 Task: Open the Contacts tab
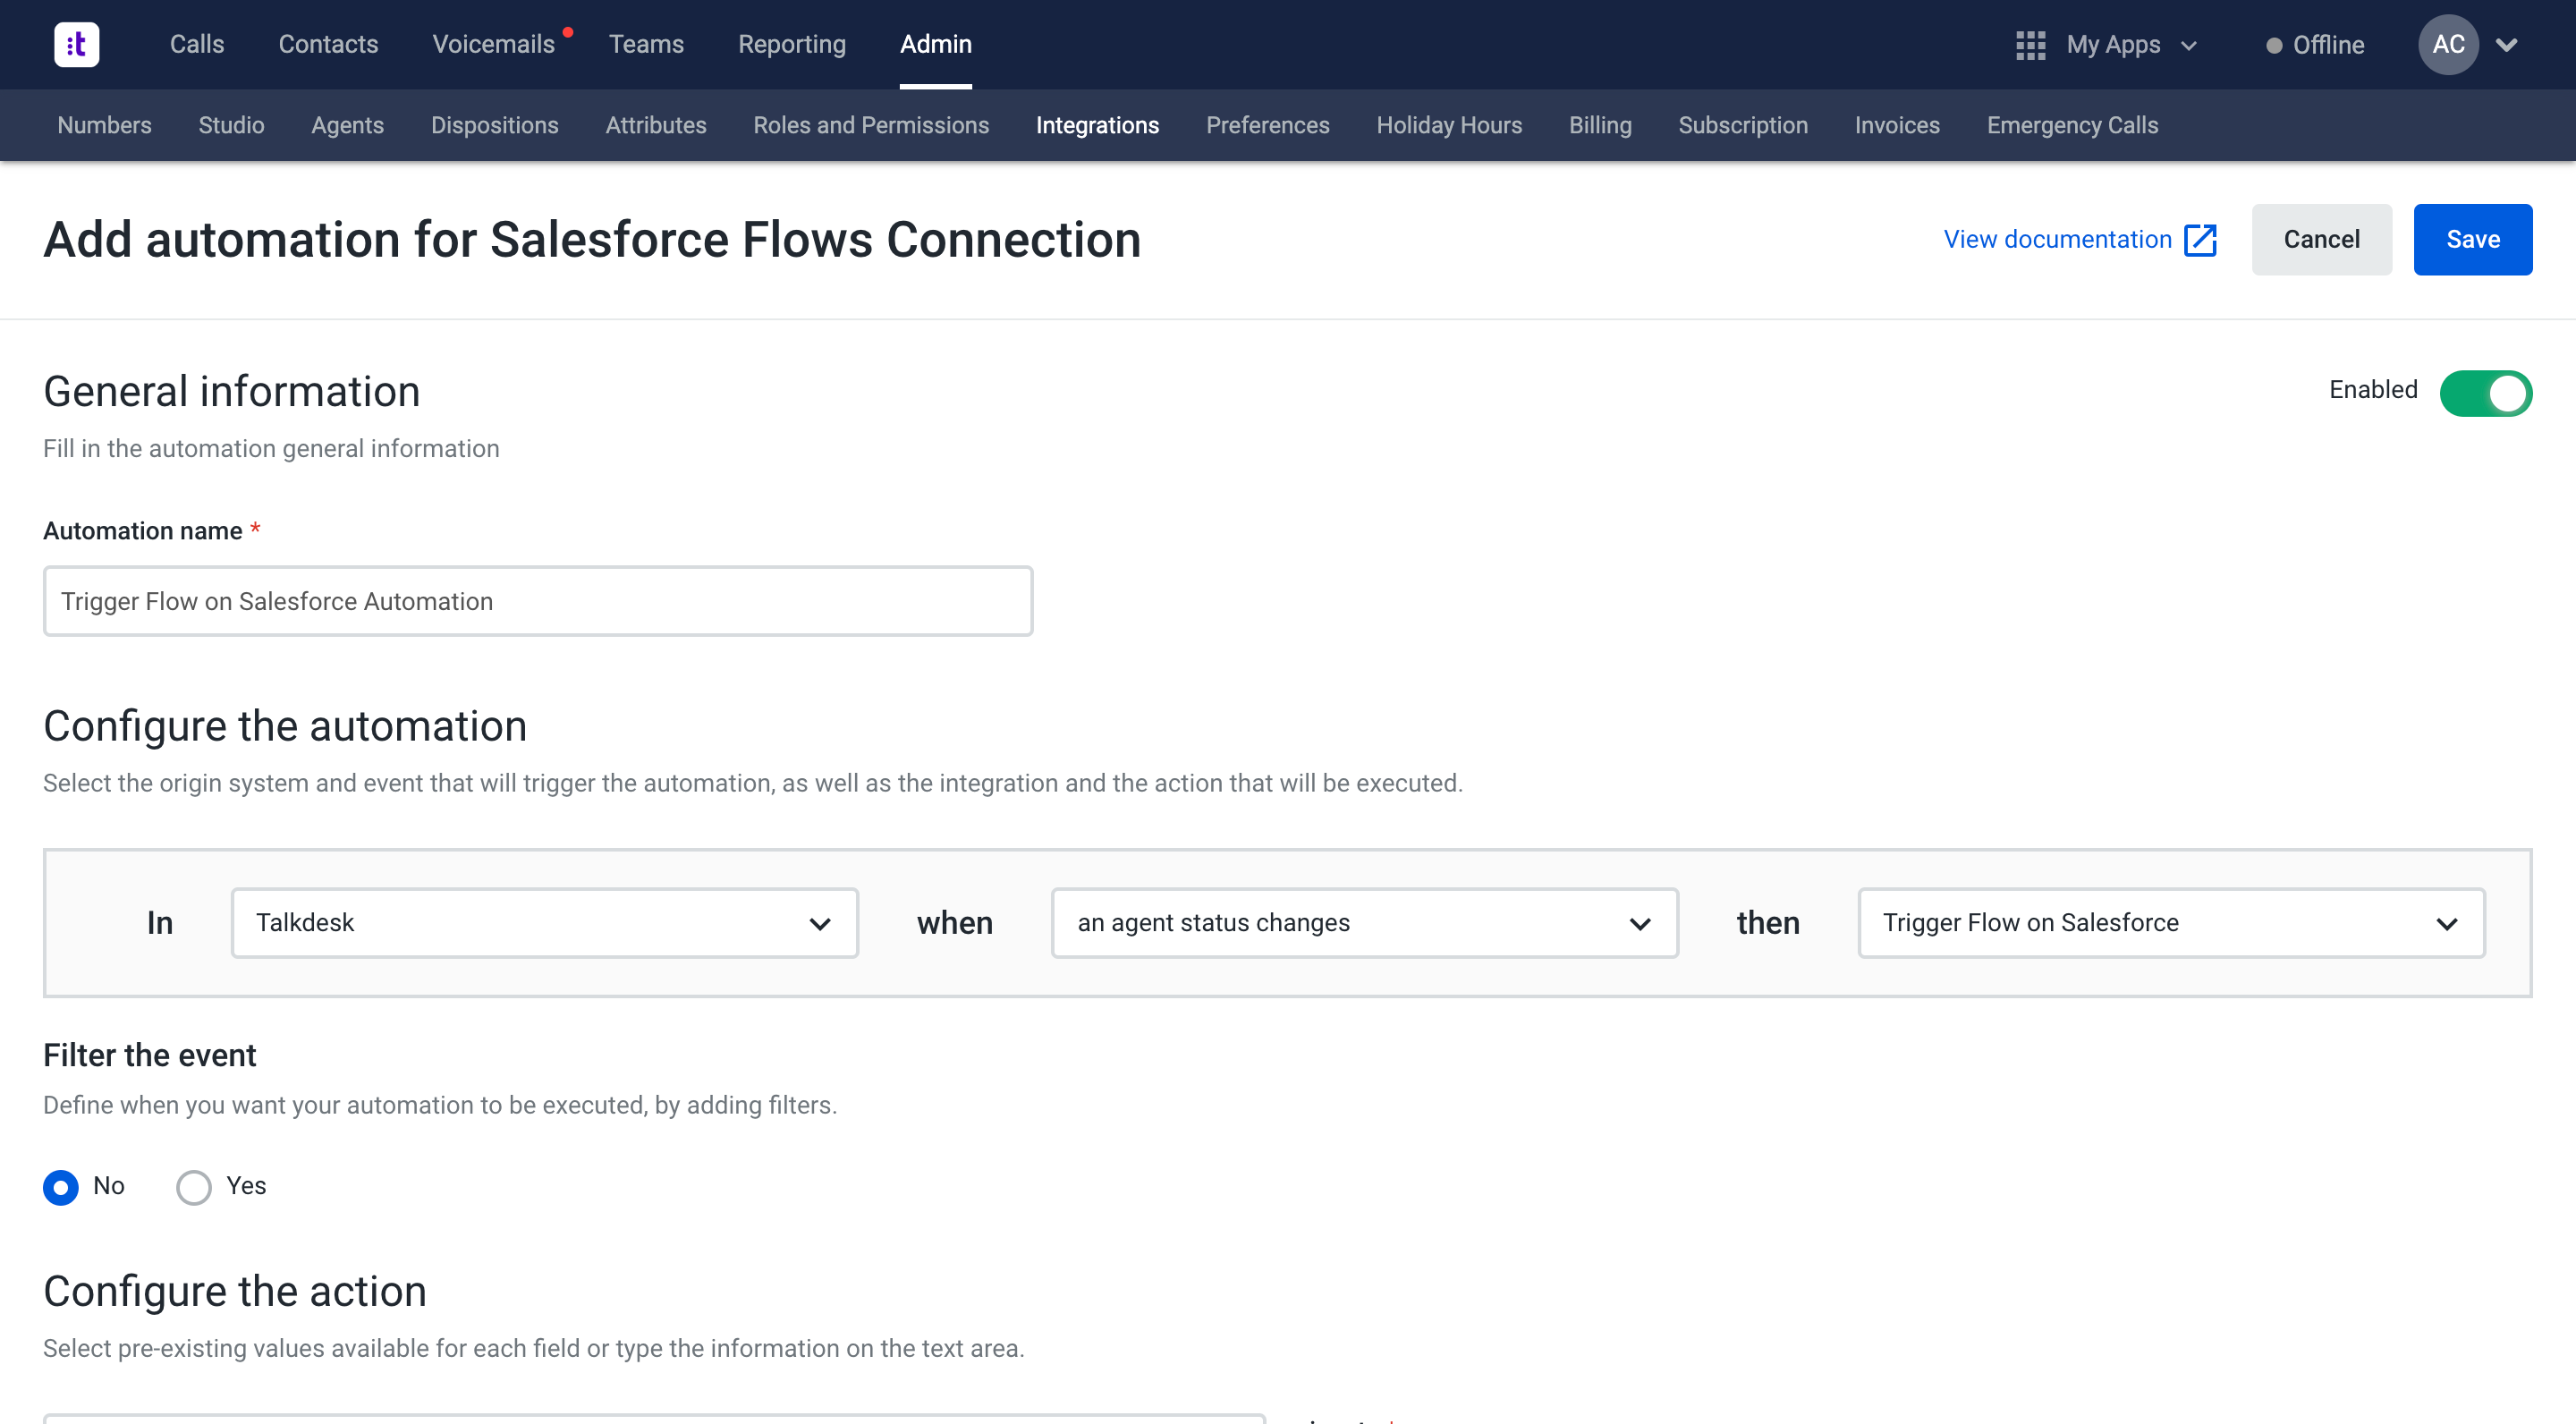point(328,44)
